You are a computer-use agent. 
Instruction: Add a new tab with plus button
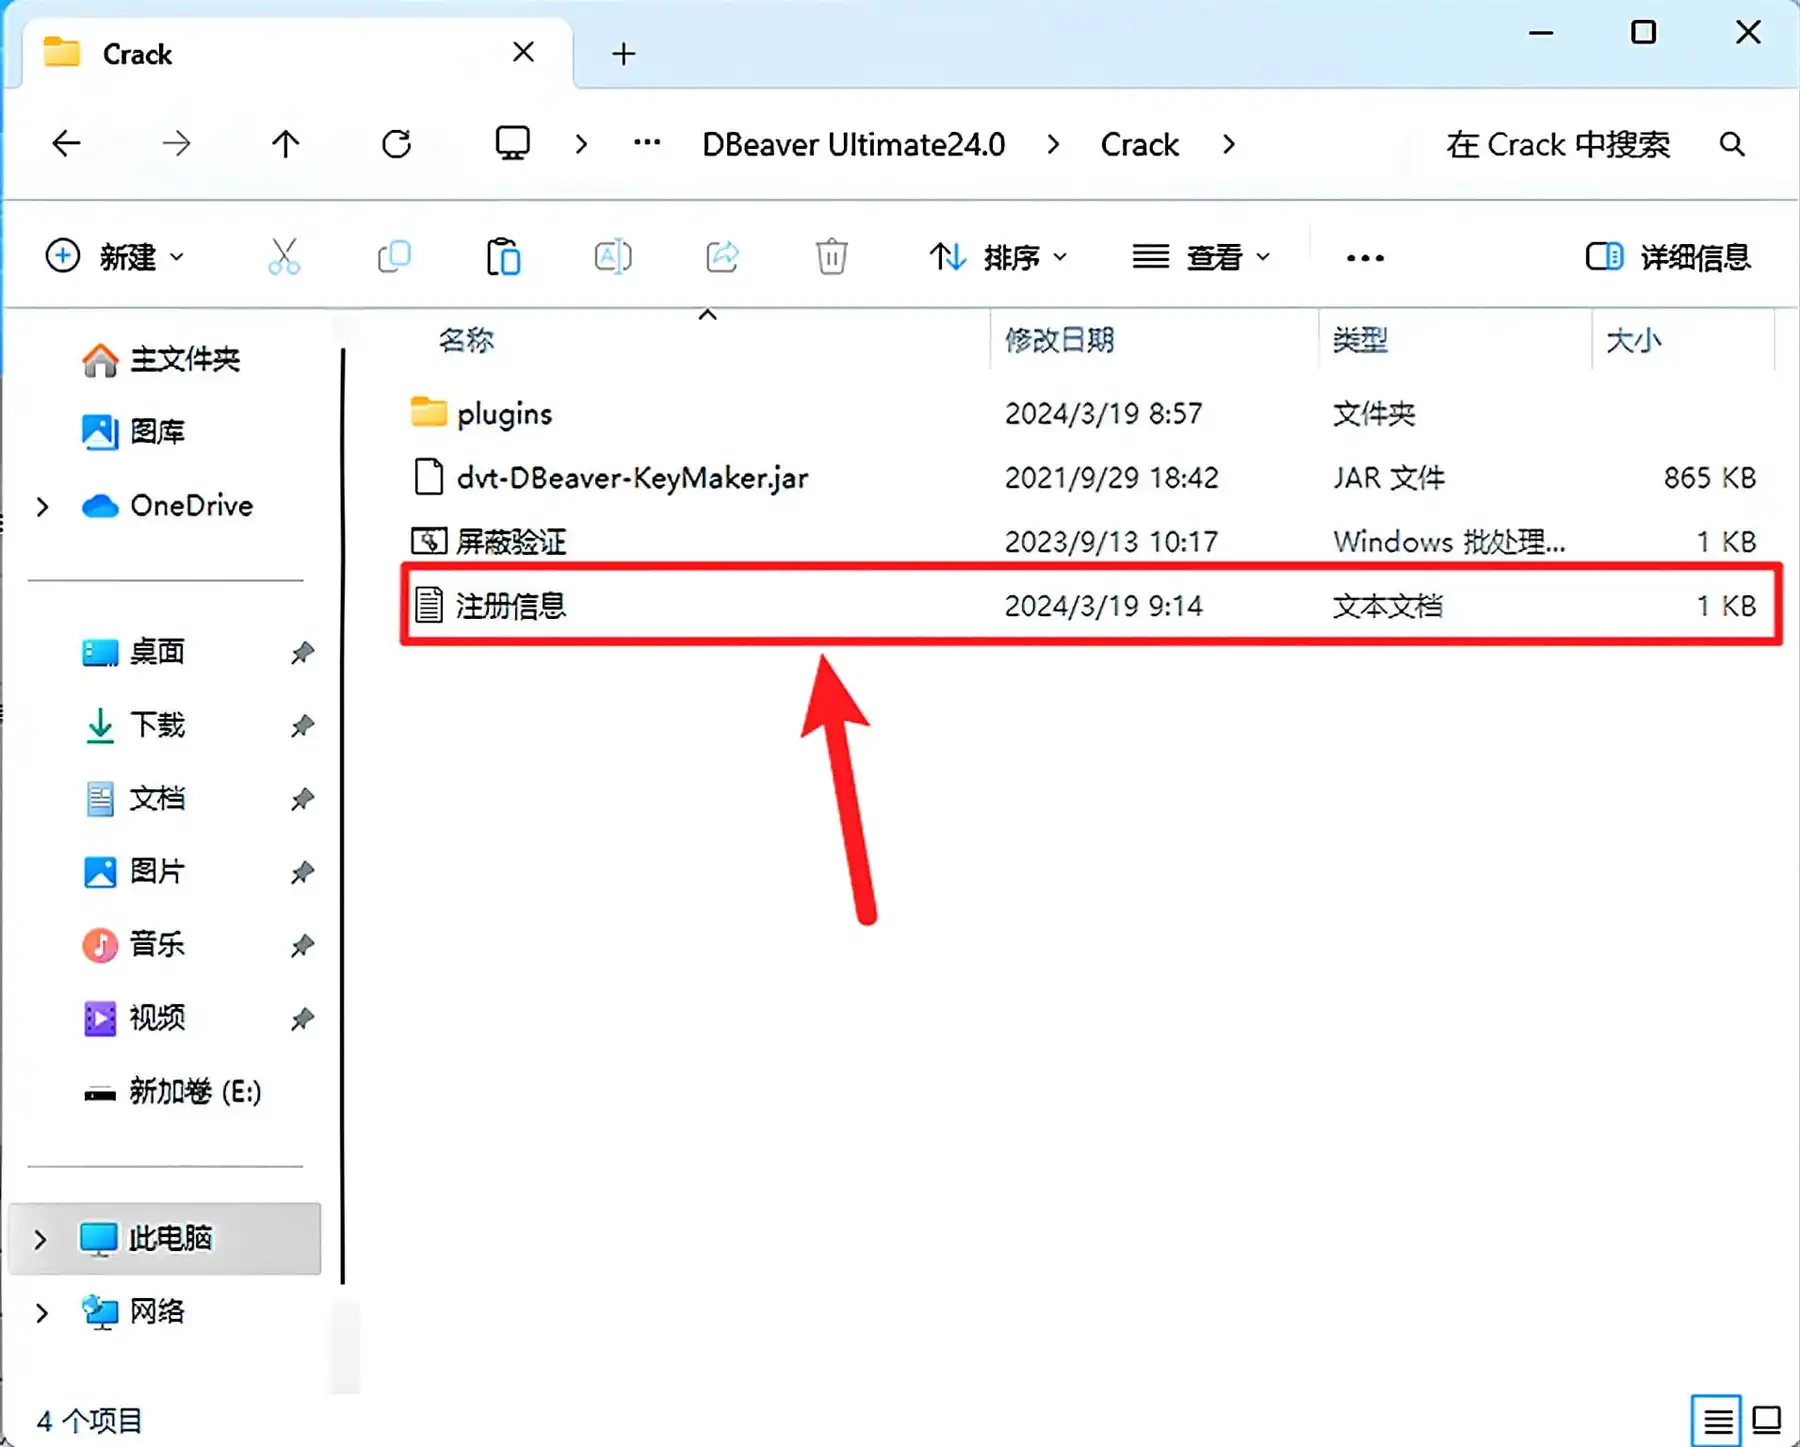tap(624, 53)
